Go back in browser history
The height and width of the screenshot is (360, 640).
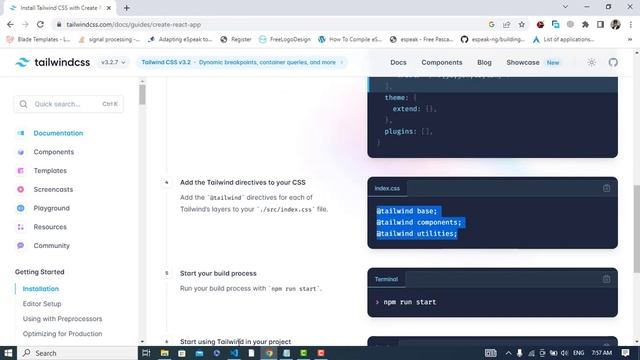(x=10, y=24)
